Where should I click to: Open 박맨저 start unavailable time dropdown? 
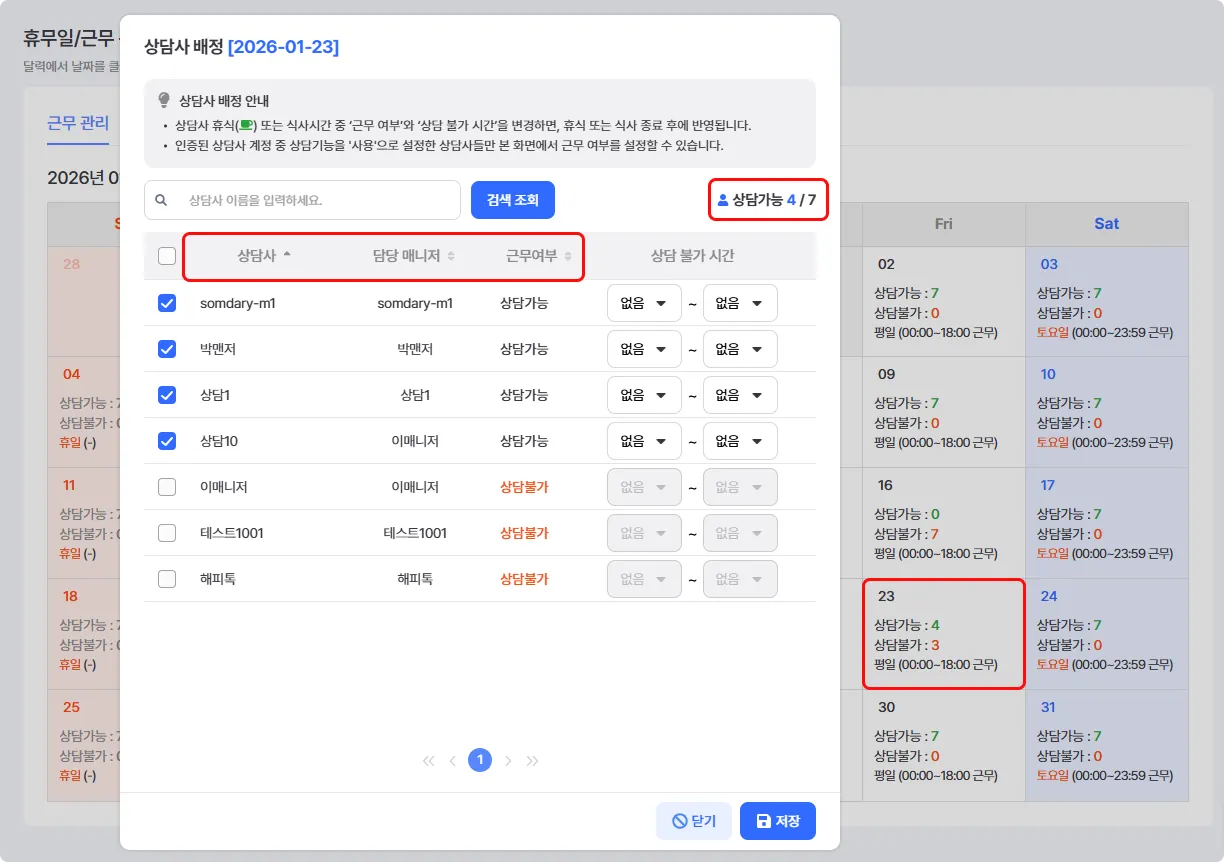coord(644,349)
